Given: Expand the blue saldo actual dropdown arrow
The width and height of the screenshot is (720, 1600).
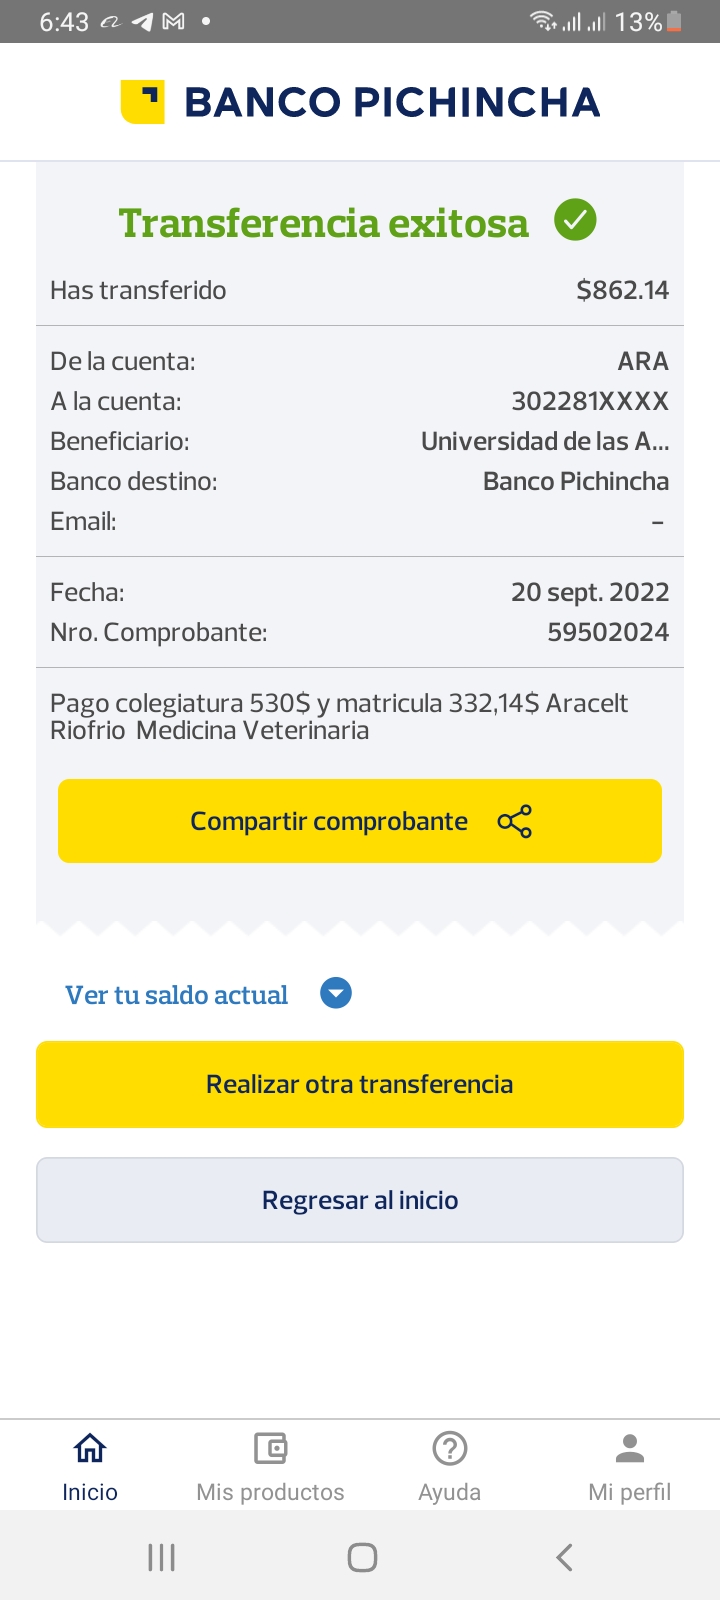Looking at the screenshot, I should pyautogui.click(x=336, y=994).
